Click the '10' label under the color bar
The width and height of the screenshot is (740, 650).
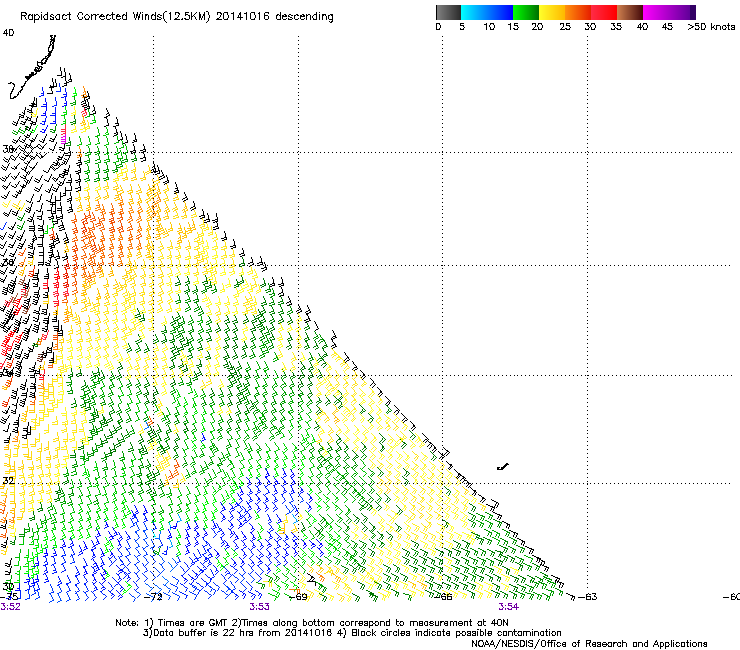point(489,27)
